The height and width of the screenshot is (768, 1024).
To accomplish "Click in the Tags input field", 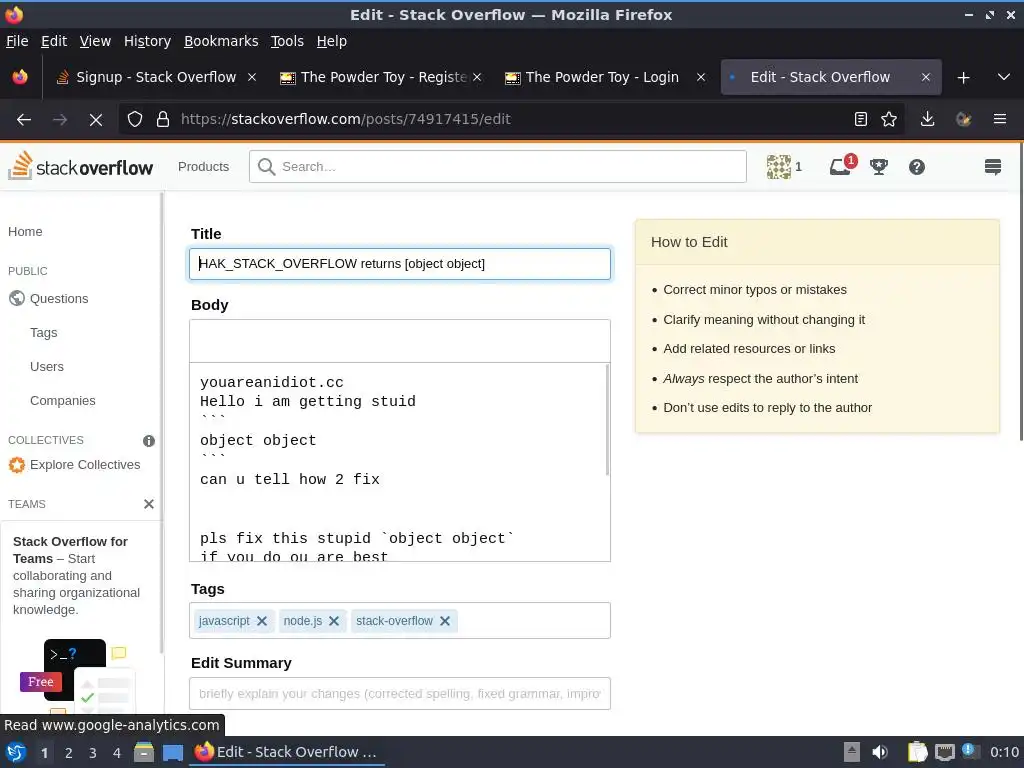I will 400,620.
